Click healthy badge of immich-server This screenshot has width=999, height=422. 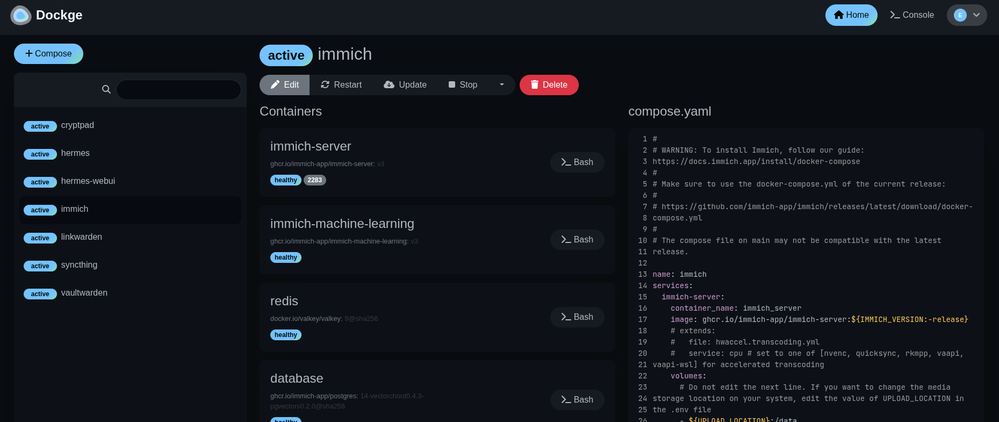pos(285,180)
